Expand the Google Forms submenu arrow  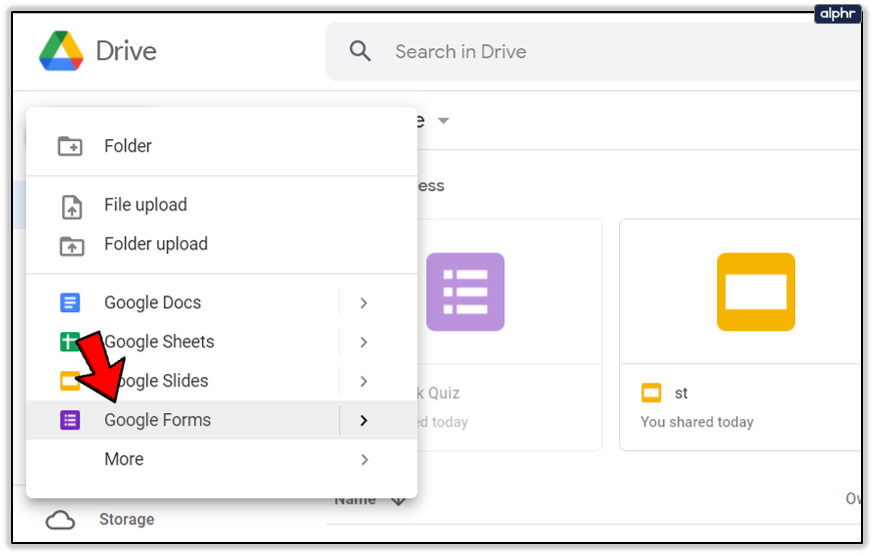pos(364,421)
